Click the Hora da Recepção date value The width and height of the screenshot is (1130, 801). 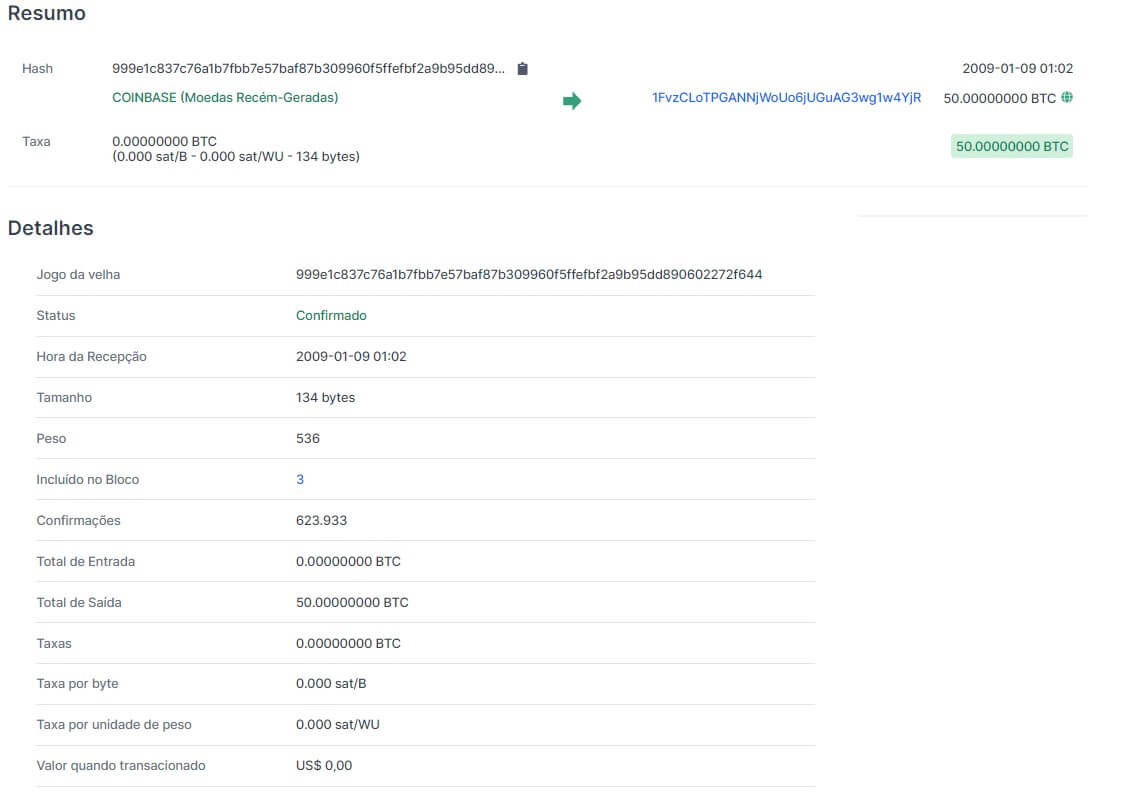tap(351, 357)
